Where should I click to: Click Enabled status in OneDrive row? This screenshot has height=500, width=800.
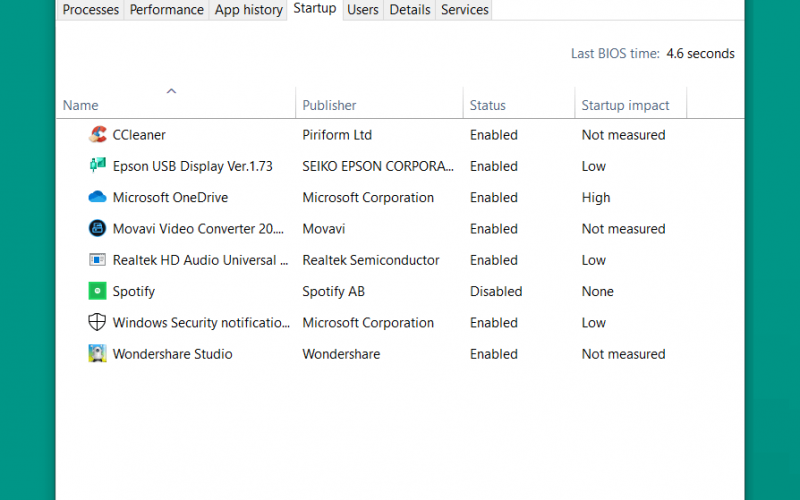[x=493, y=197]
